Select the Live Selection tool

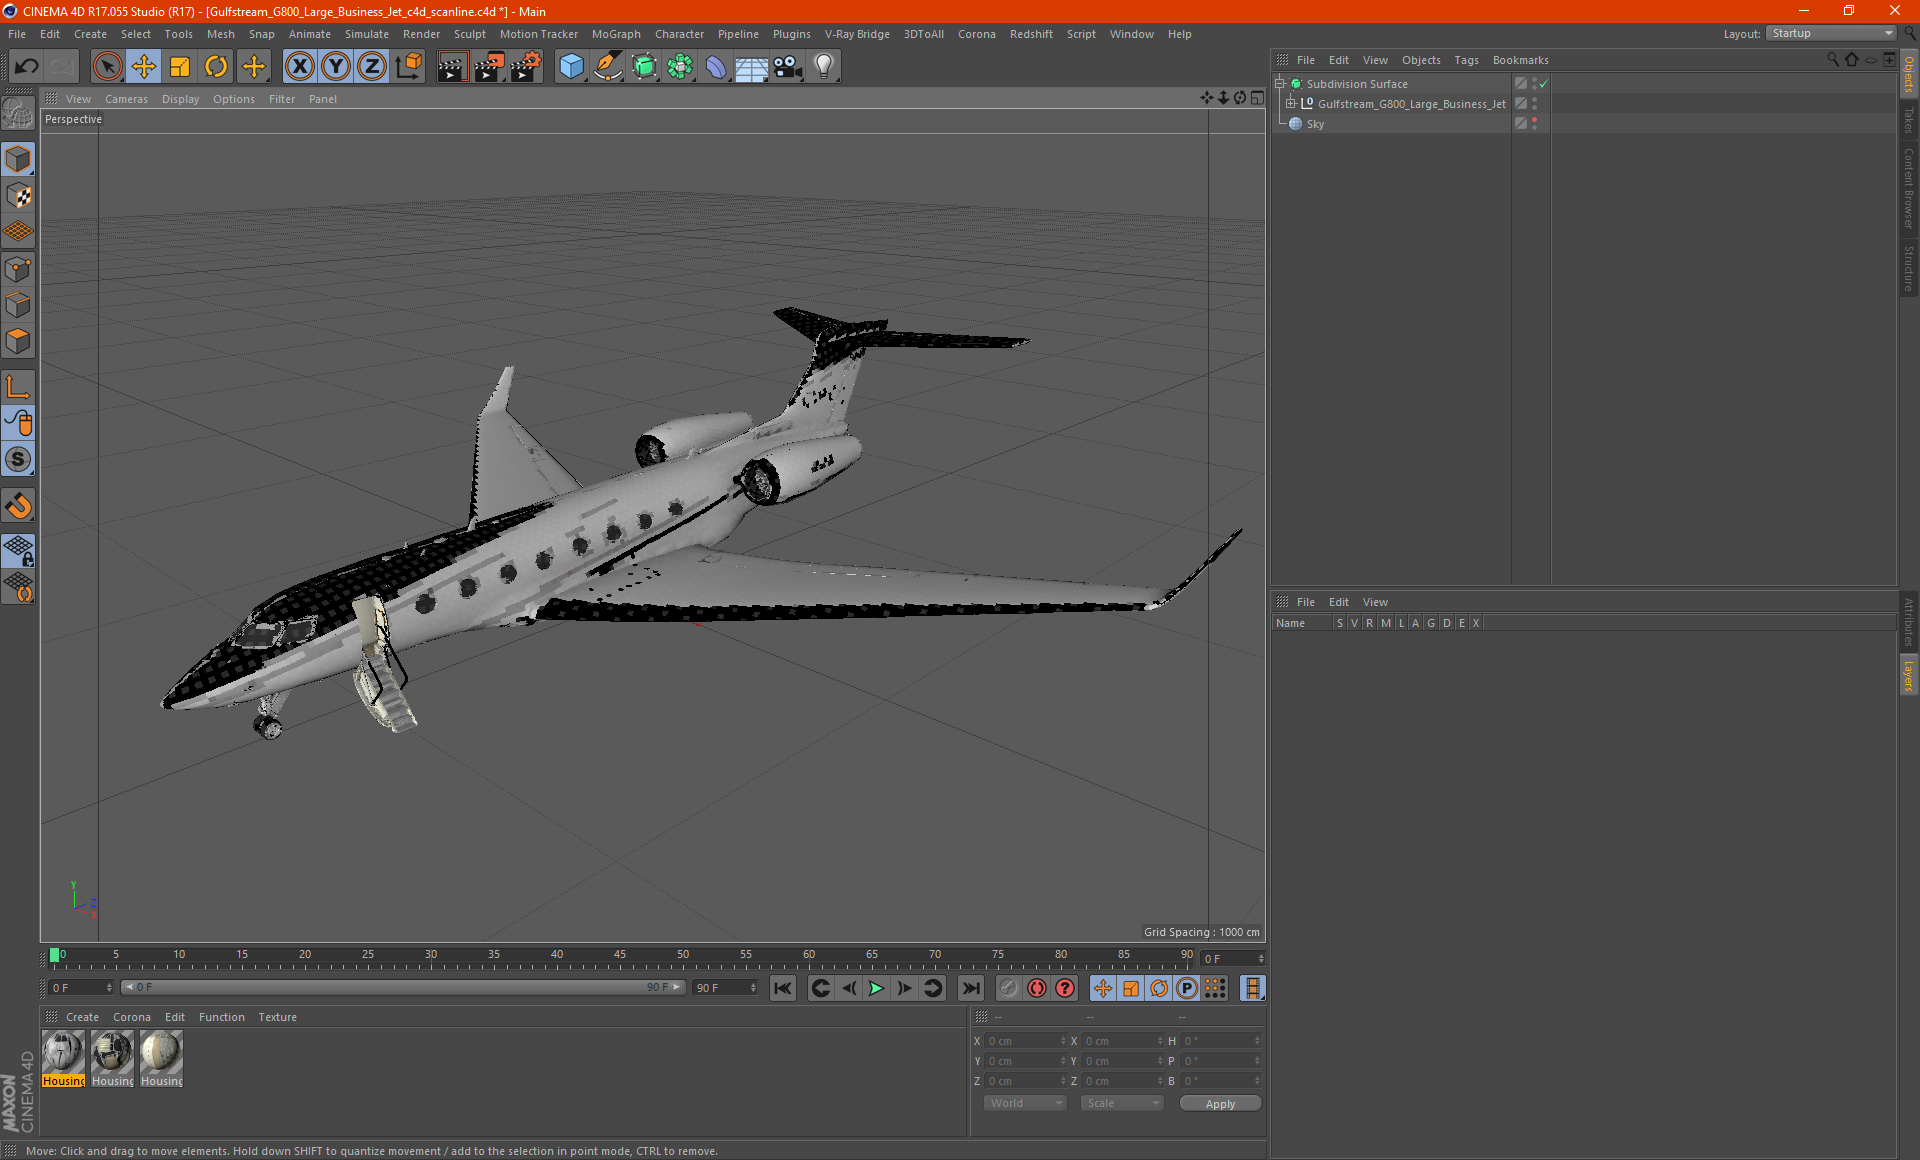coord(107,67)
